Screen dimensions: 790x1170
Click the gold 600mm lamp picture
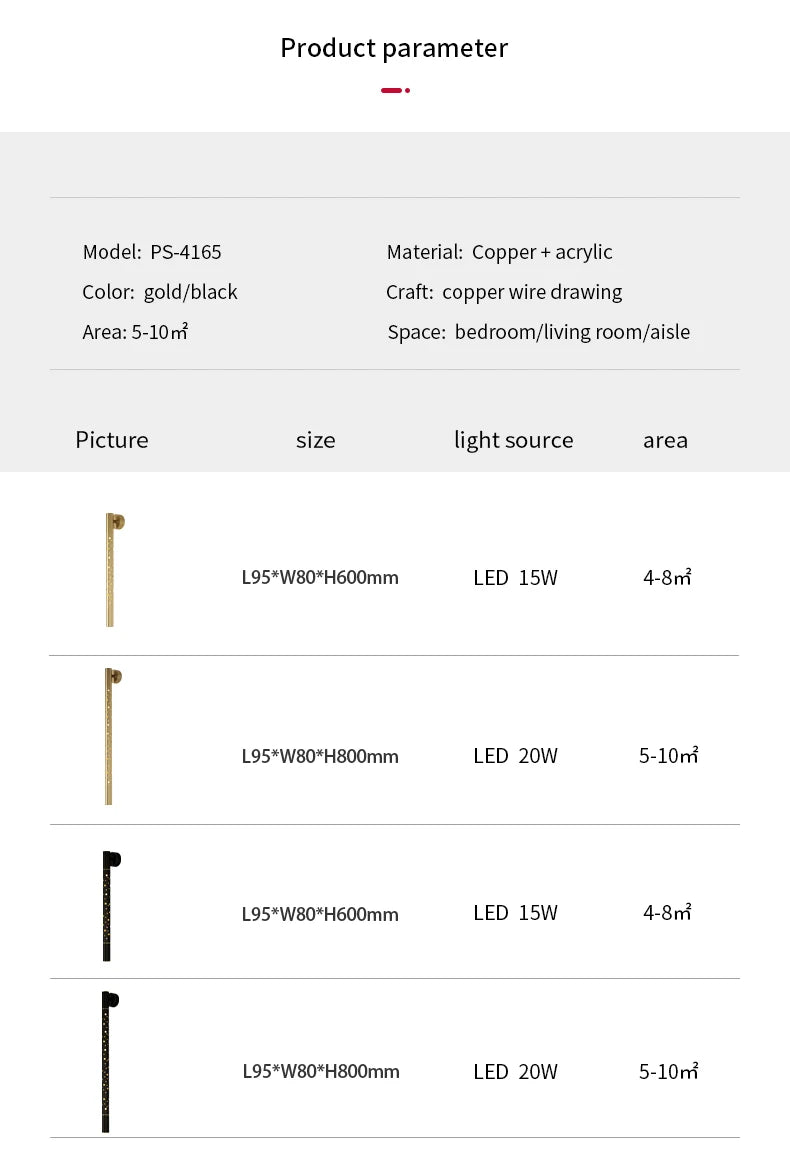tap(114, 569)
